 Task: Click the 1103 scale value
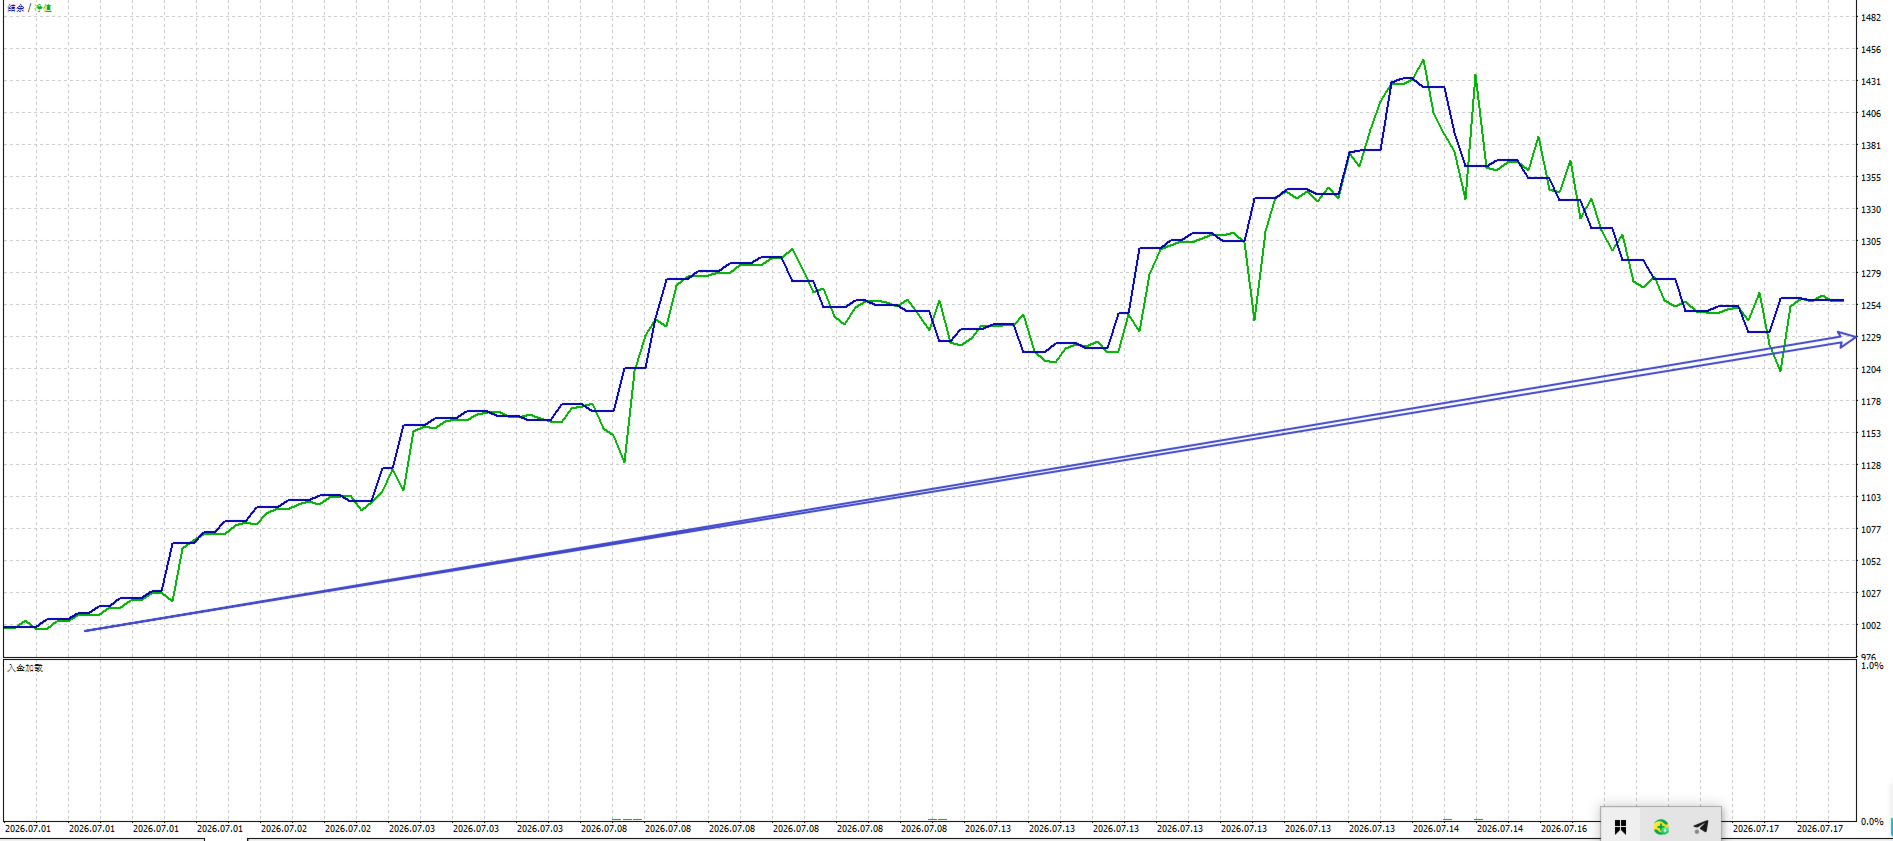click(1870, 498)
